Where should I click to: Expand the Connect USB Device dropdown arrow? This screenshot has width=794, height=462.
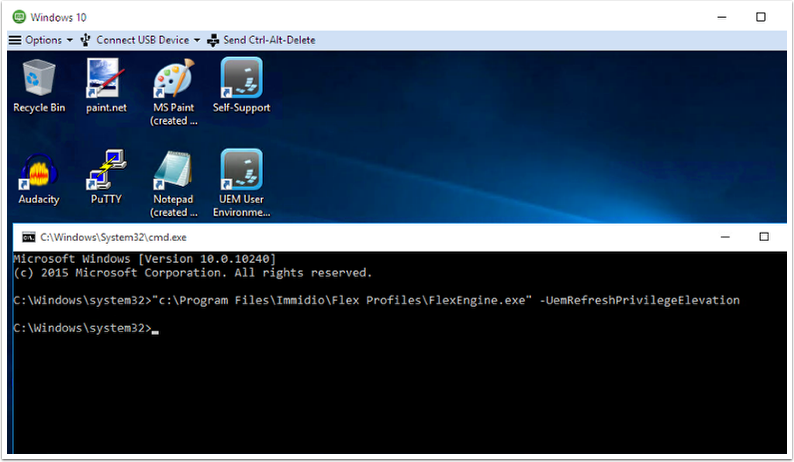click(x=197, y=40)
